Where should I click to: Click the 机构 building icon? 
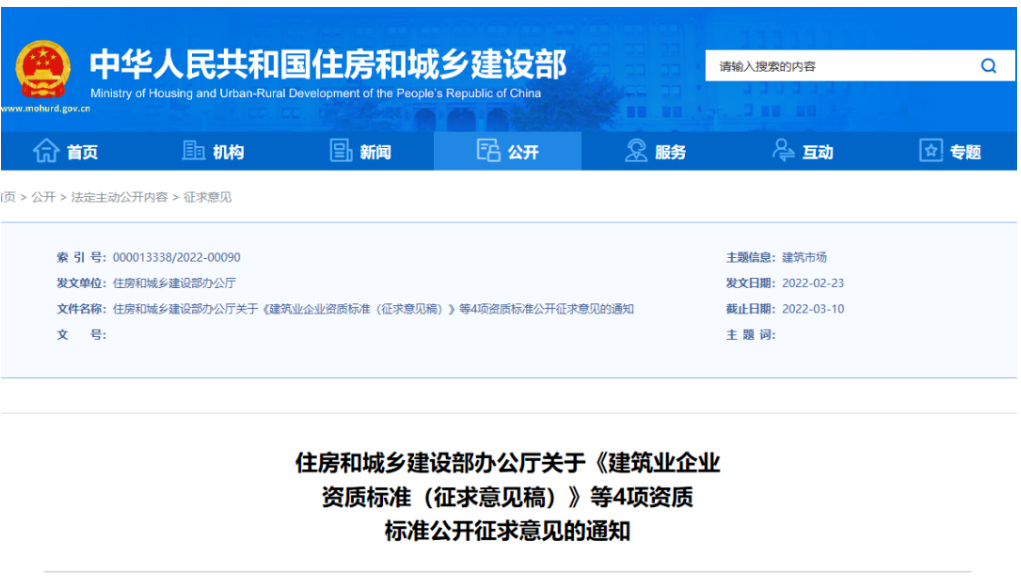192,150
